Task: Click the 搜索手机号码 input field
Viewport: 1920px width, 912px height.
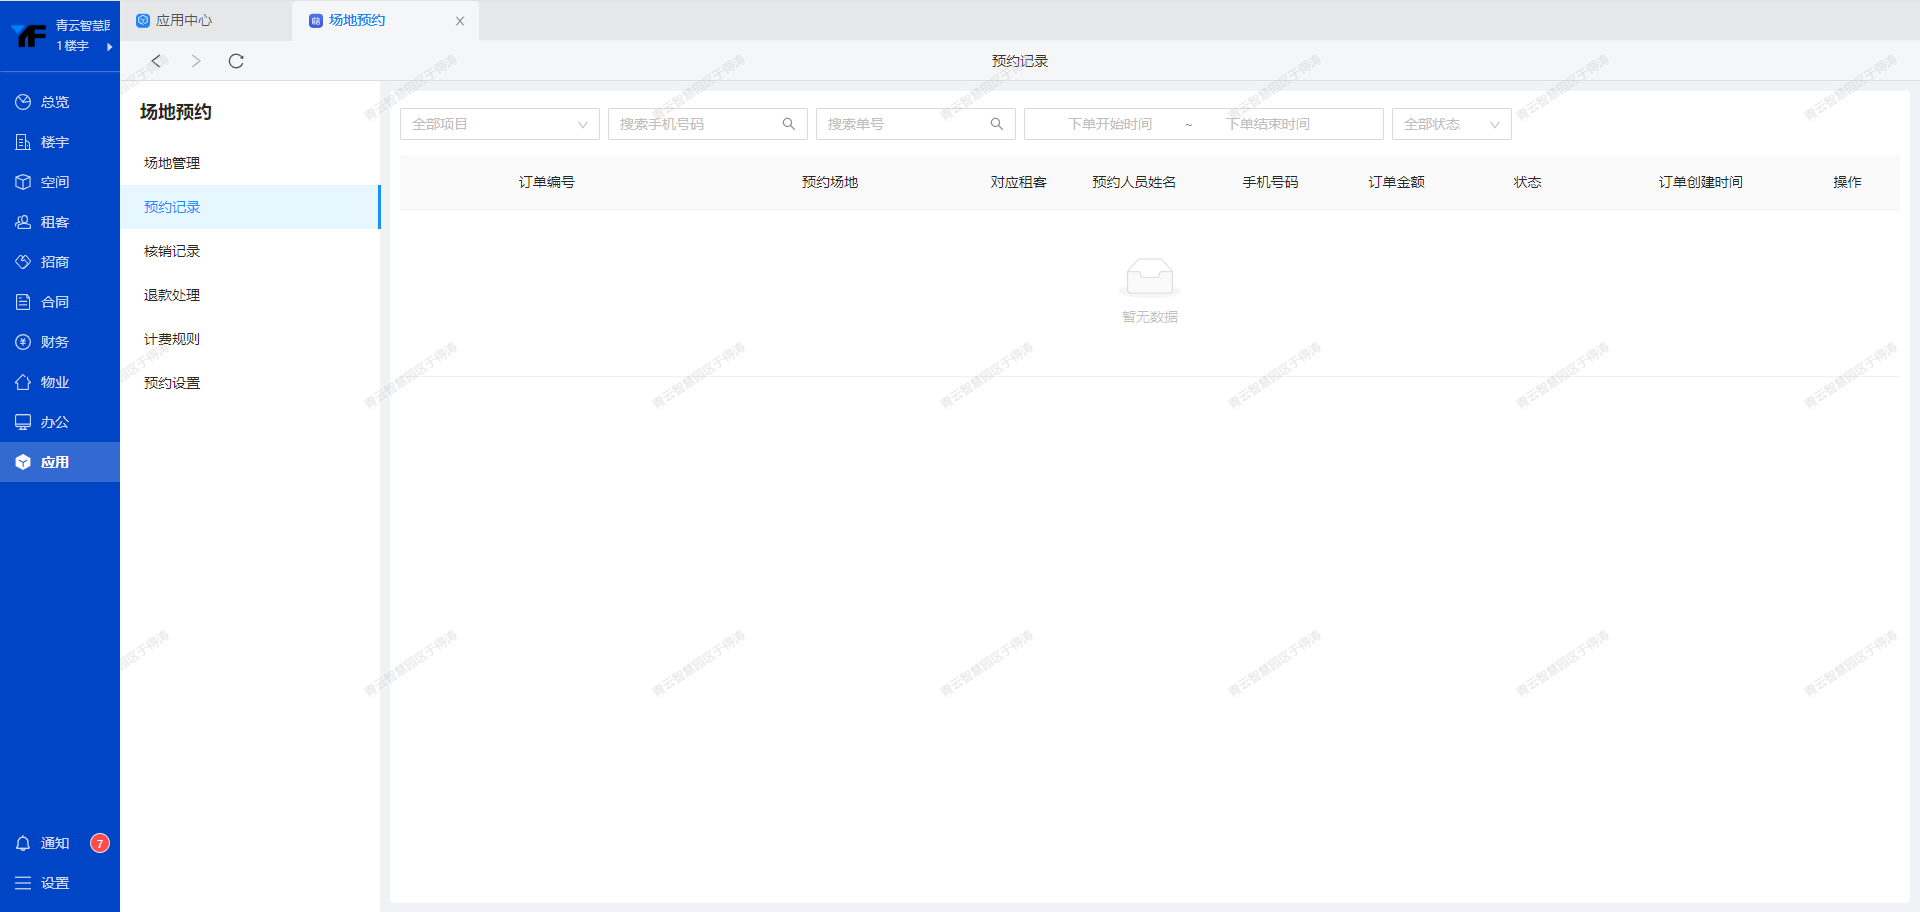Action: (x=695, y=124)
